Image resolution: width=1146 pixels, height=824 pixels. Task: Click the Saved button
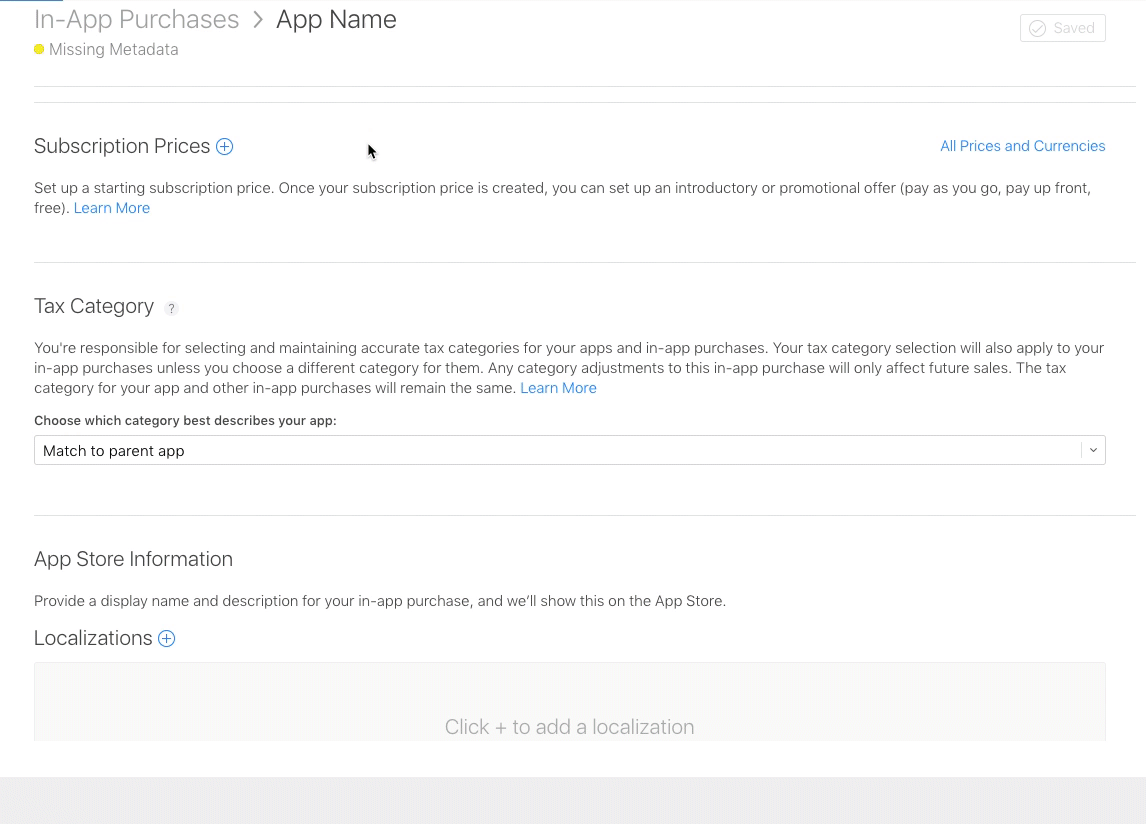tap(1063, 29)
